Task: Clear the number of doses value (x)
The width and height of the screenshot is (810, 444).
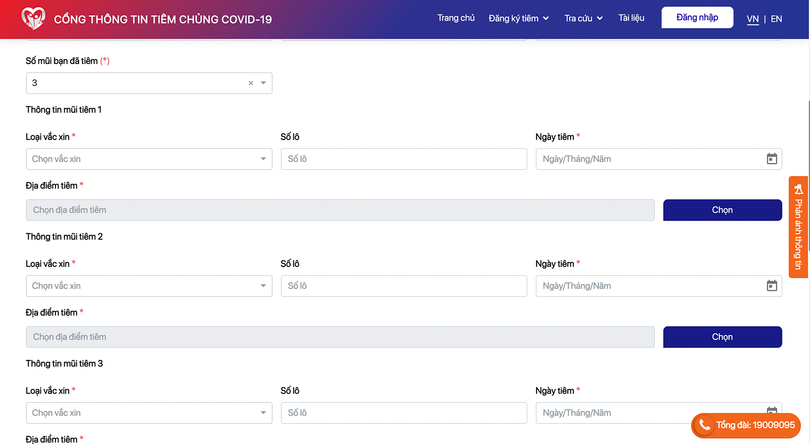Action: (251, 83)
